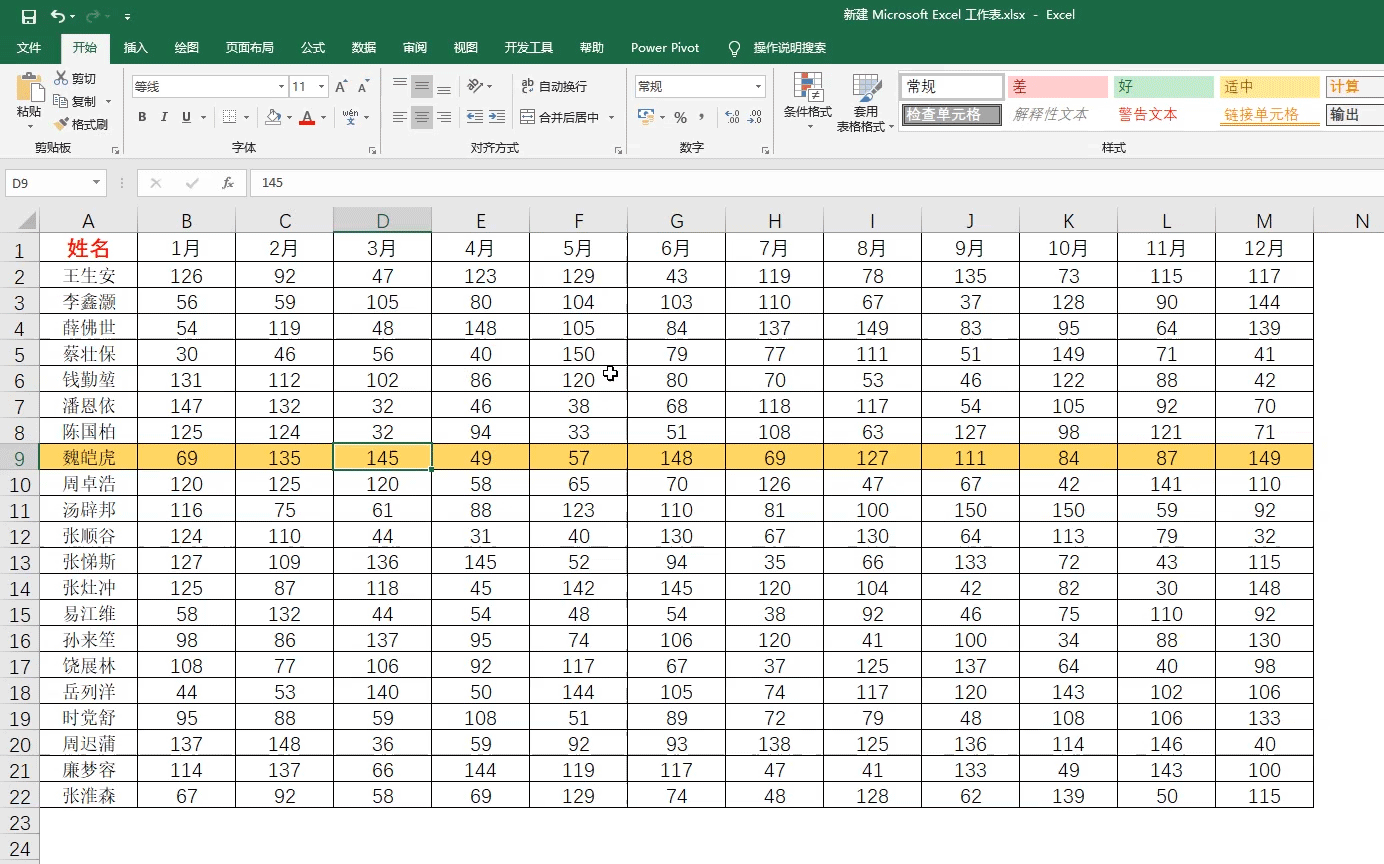This screenshot has width=1384, height=864.
Task: Click Decrease Indent icon
Action: click(x=475, y=117)
